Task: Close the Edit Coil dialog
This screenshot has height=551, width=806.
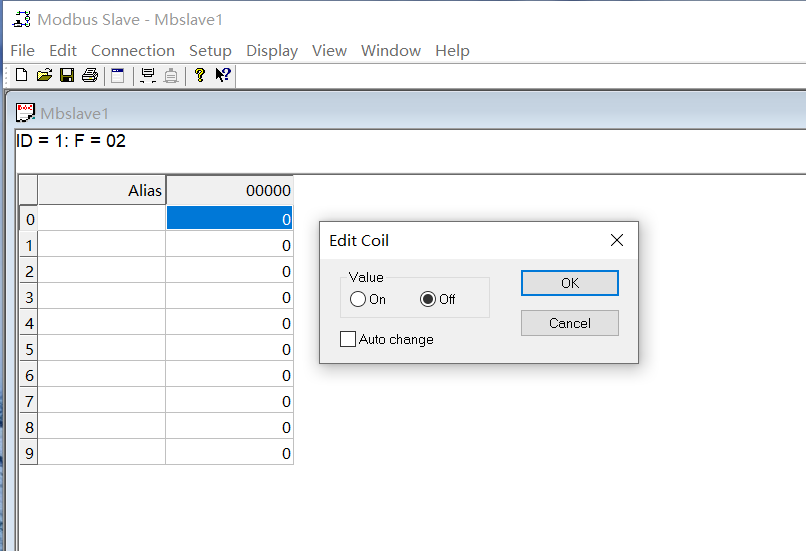Action: pyautogui.click(x=617, y=240)
